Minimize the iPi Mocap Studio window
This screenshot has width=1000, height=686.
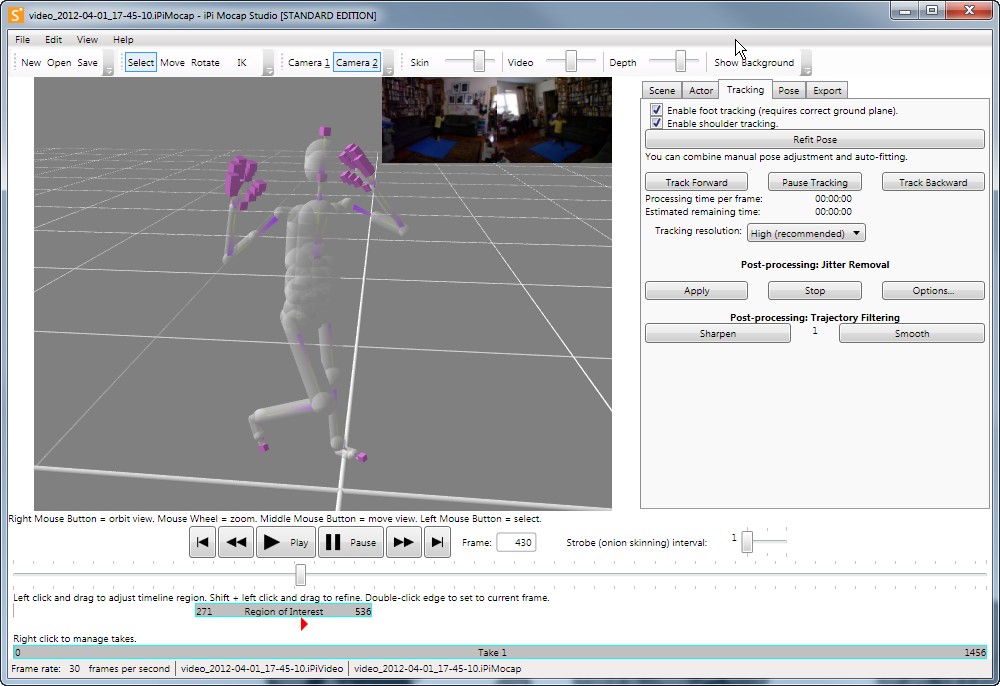(x=905, y=10)
